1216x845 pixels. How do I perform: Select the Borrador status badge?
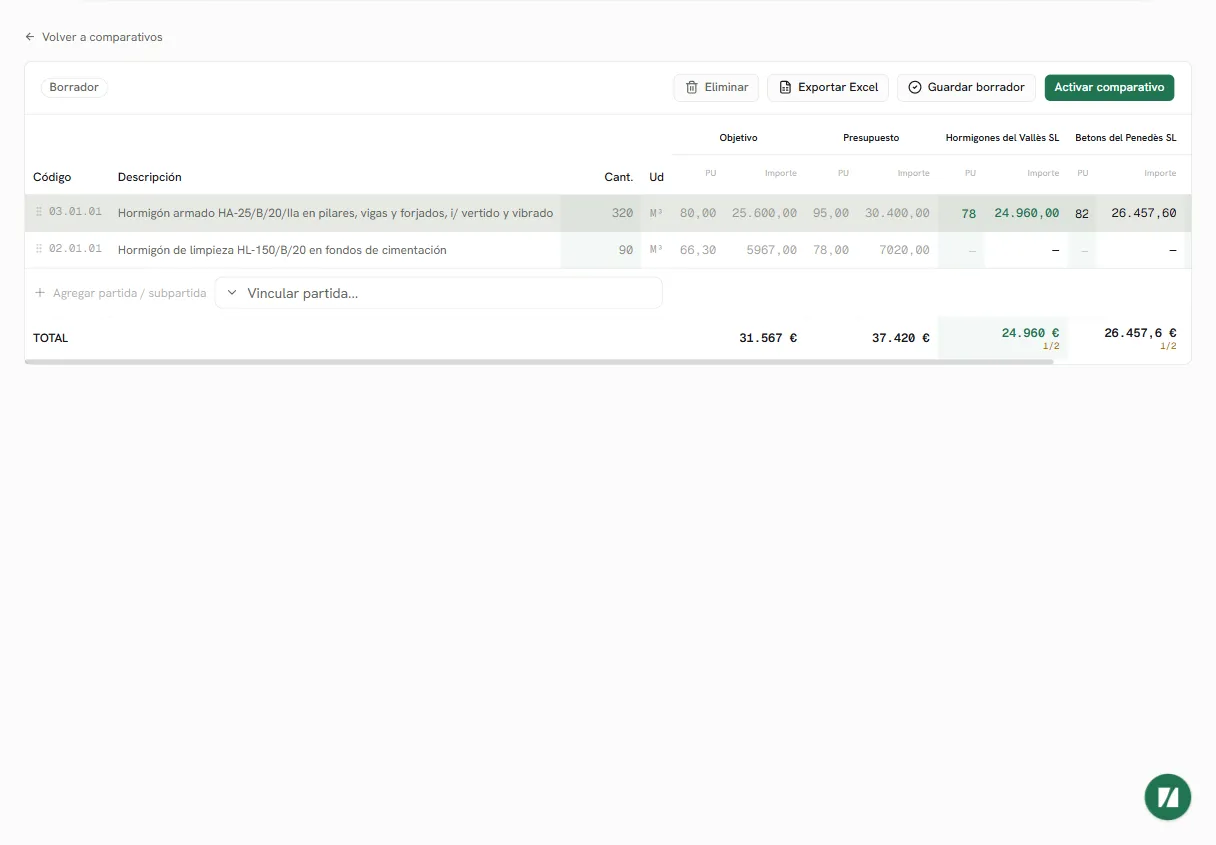(74, 88)
